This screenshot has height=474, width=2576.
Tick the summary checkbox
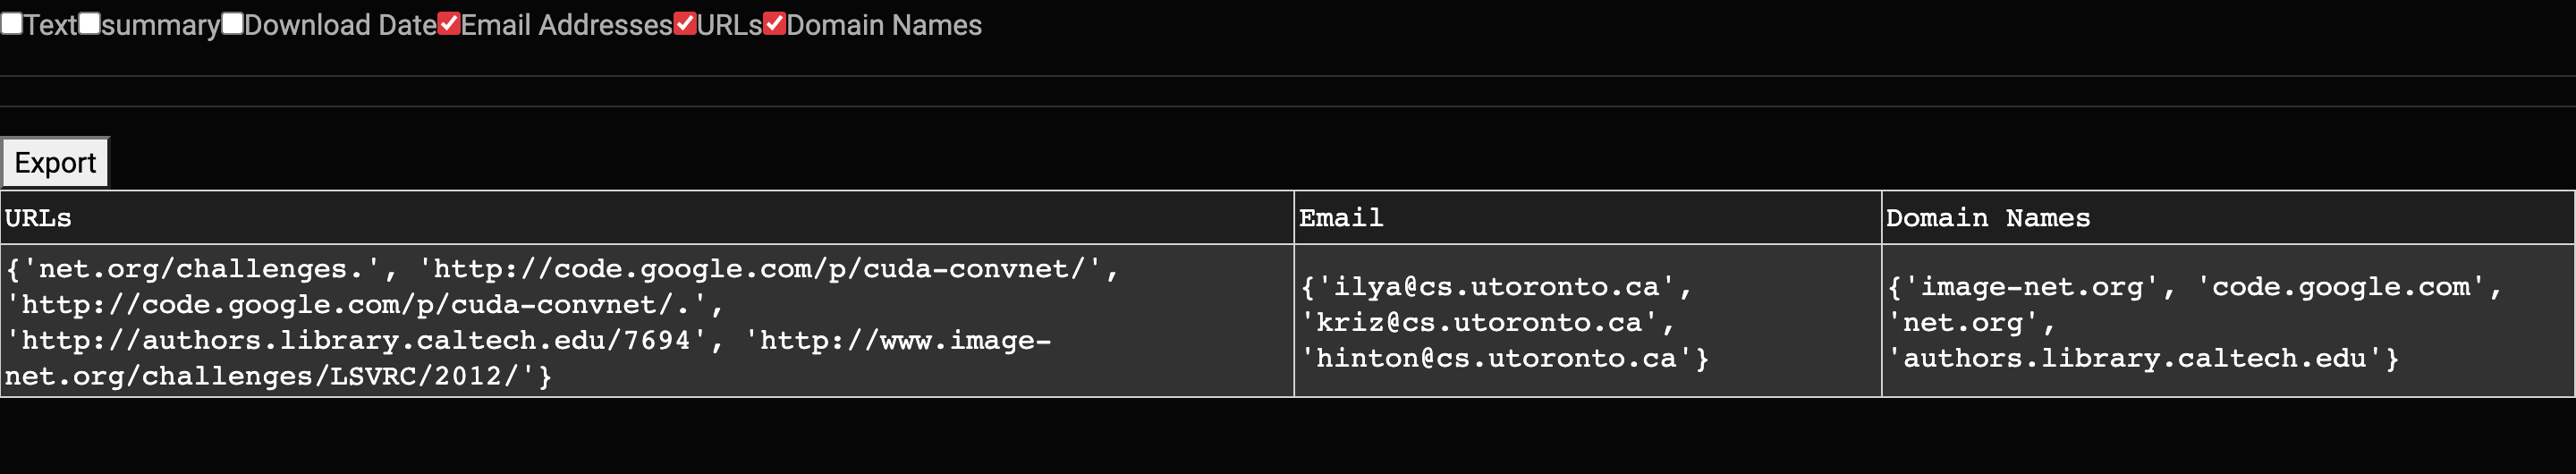tap(90, 24)
